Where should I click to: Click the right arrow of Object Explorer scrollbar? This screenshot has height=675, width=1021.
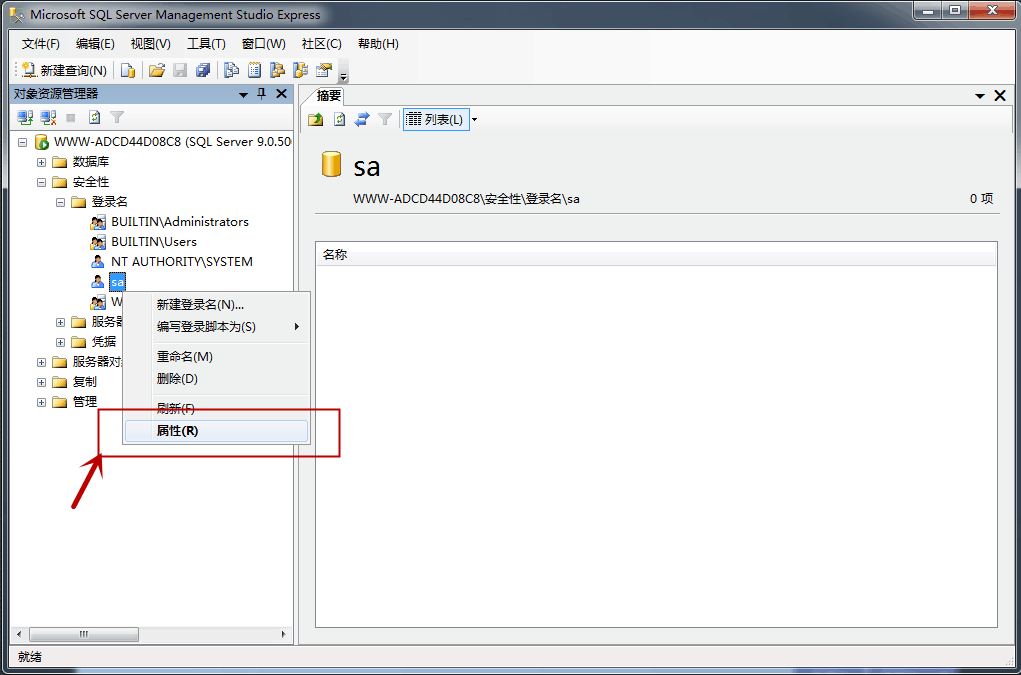pos(283,634)
